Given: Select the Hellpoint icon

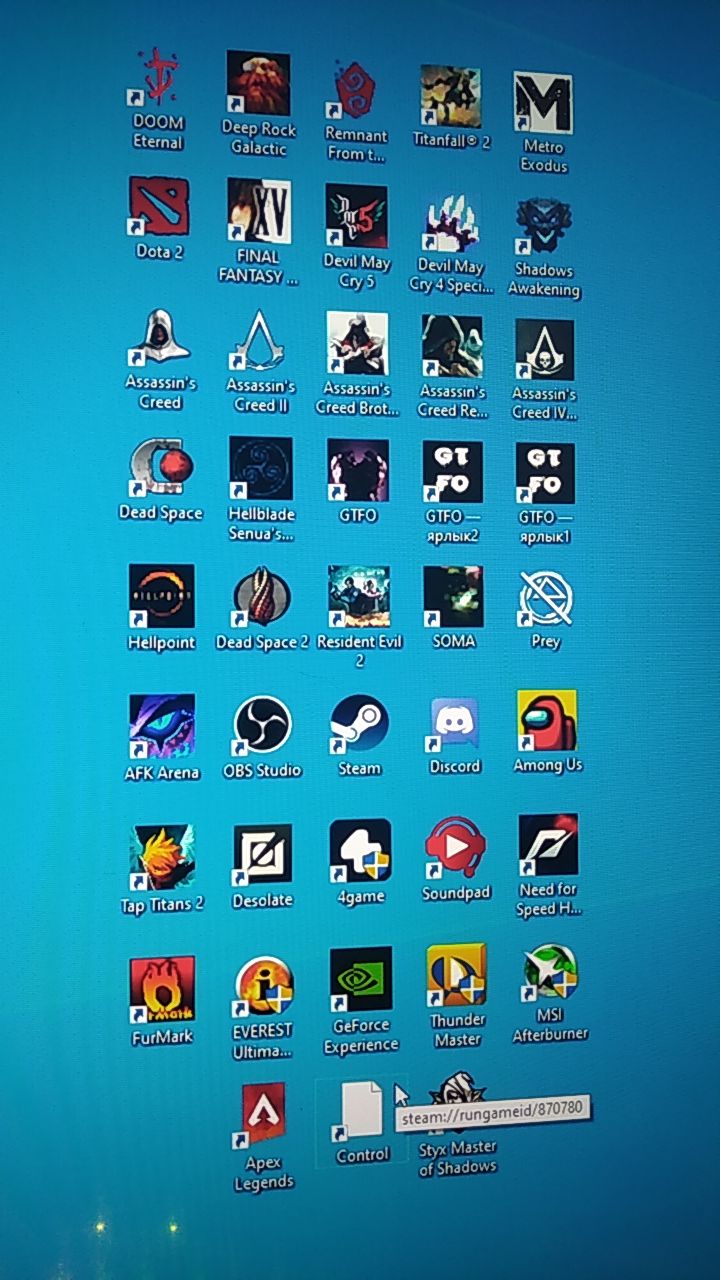Looking at the screenshot, I should 162,595.
